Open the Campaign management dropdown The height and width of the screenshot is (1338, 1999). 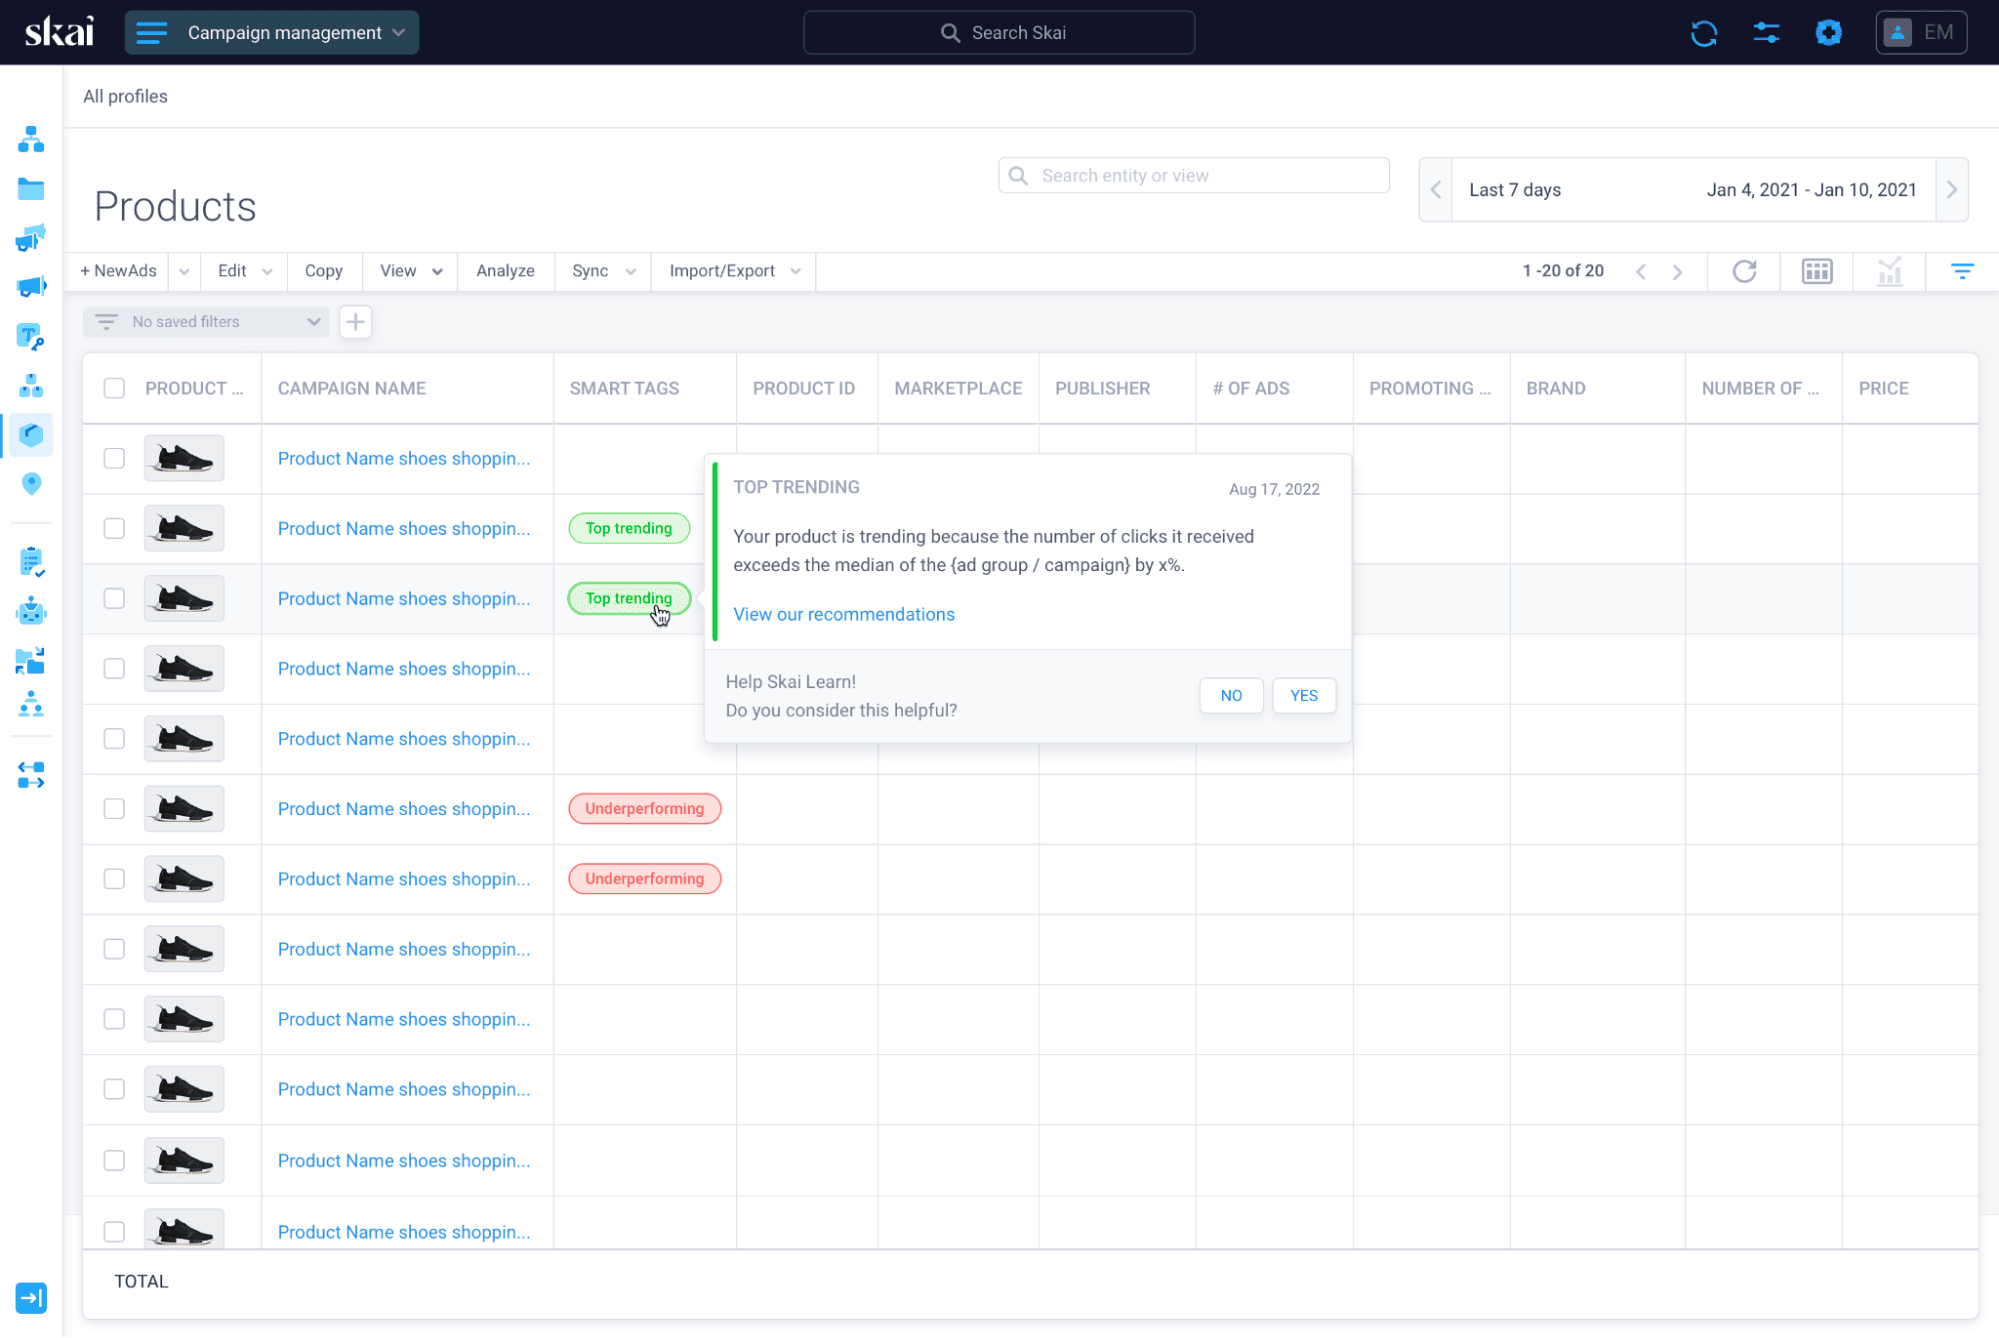272,32
